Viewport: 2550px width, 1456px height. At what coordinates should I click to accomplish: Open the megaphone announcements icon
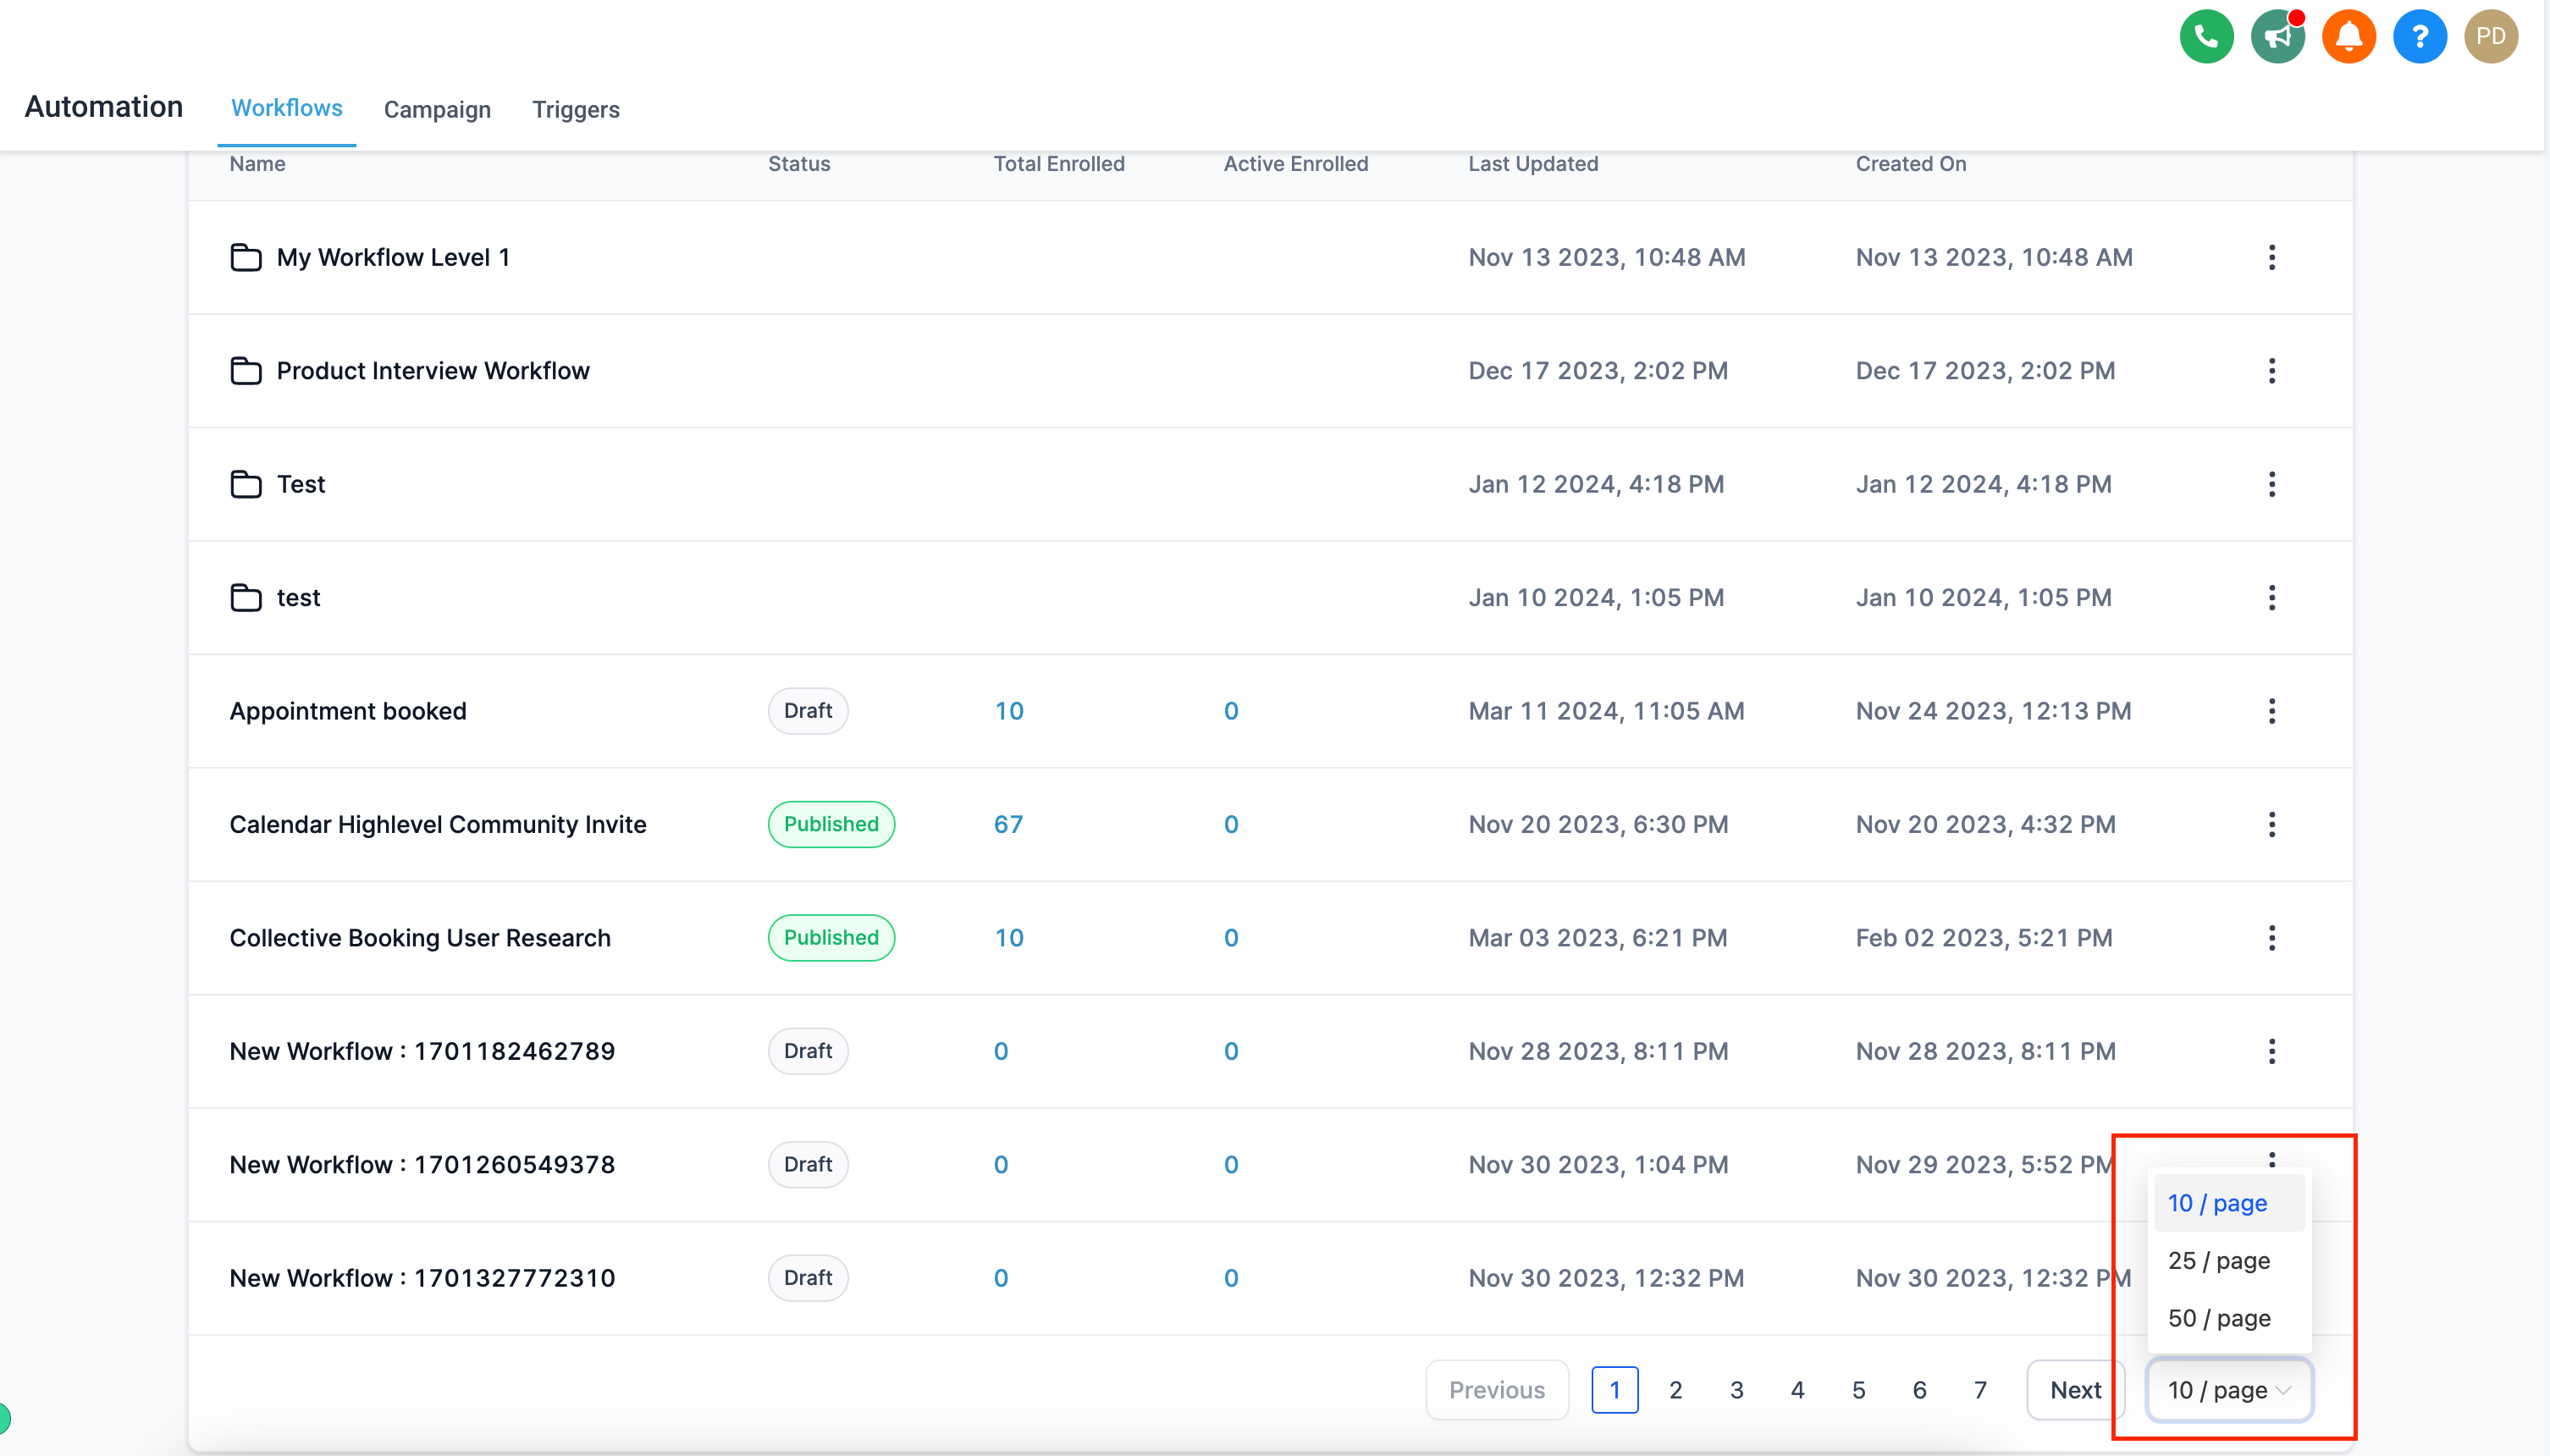pyautogui.click(x=2277, y=37)
